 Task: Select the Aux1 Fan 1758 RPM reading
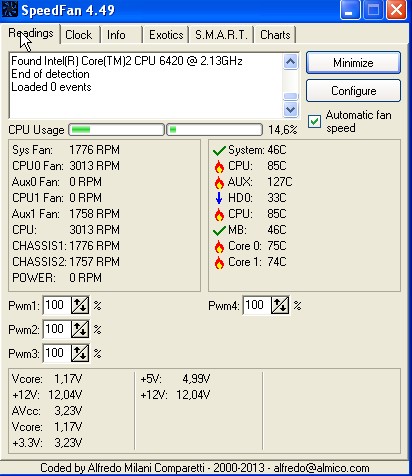66,214
